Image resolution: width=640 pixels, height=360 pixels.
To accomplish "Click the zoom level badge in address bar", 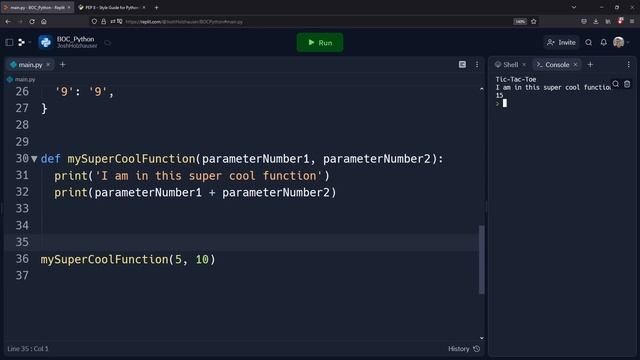I will coord(520,22).
